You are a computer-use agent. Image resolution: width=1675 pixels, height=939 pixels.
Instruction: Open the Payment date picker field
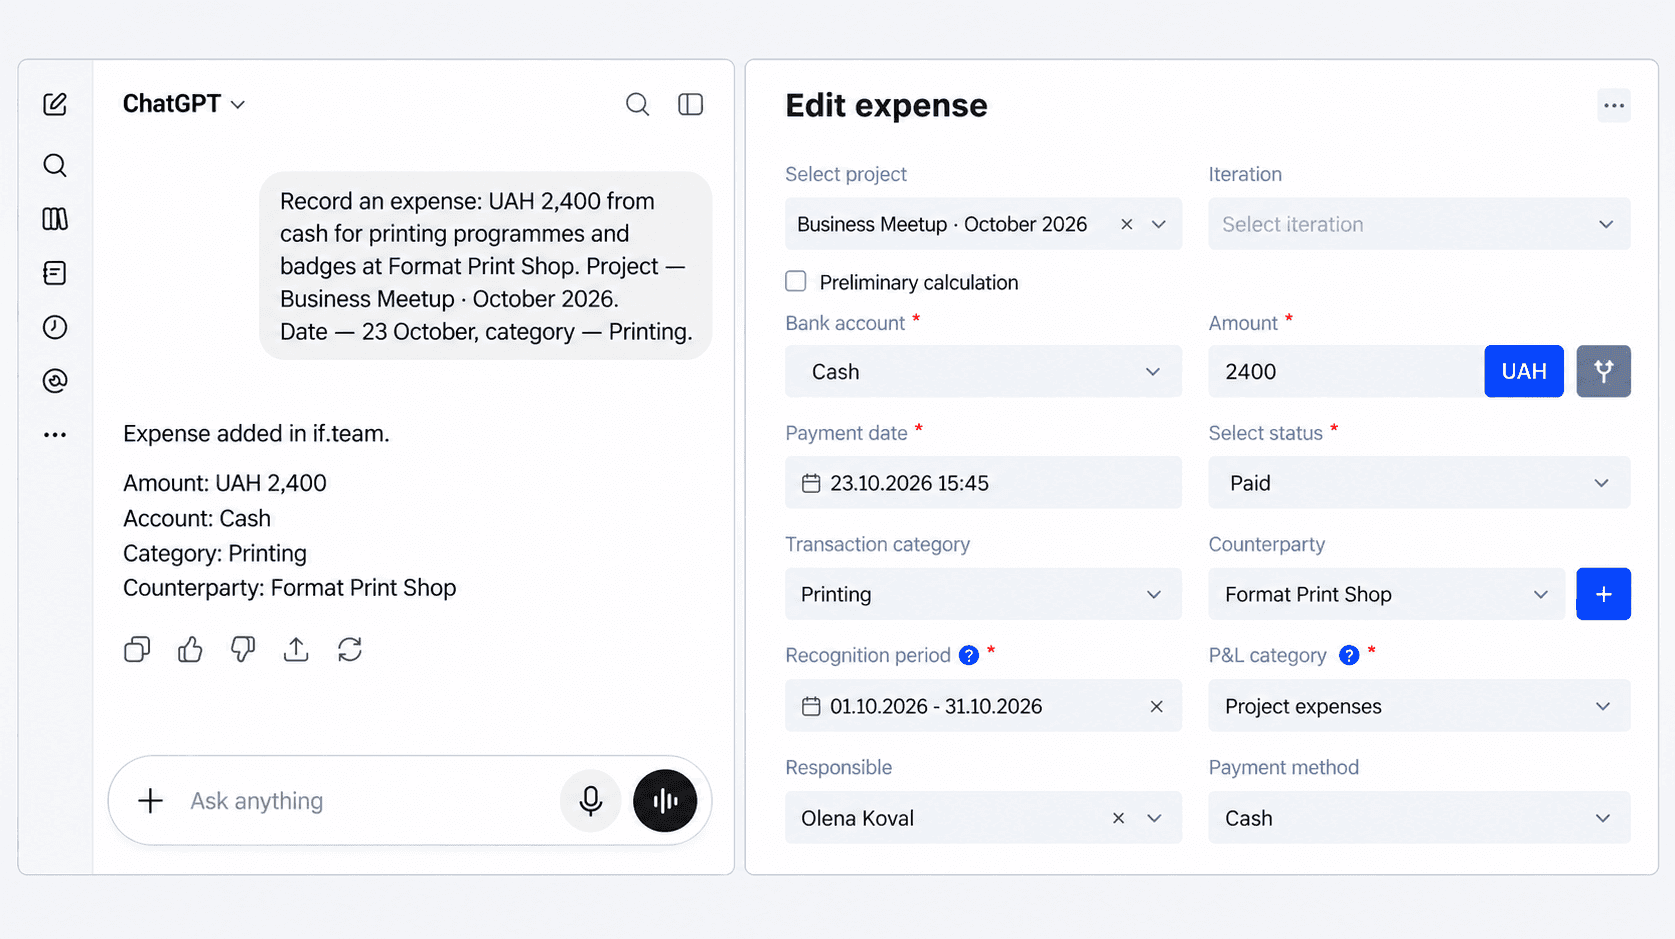tap(983, 483)
